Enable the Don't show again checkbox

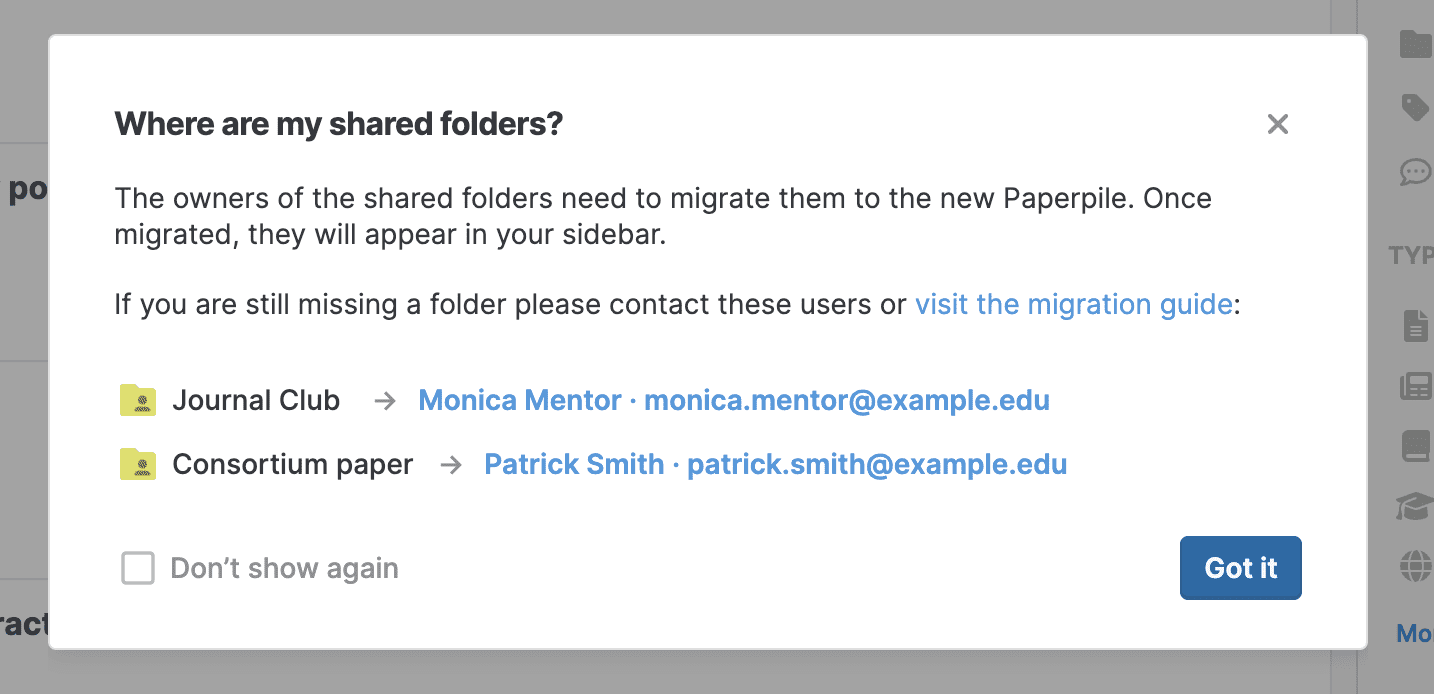coord(138,568)
